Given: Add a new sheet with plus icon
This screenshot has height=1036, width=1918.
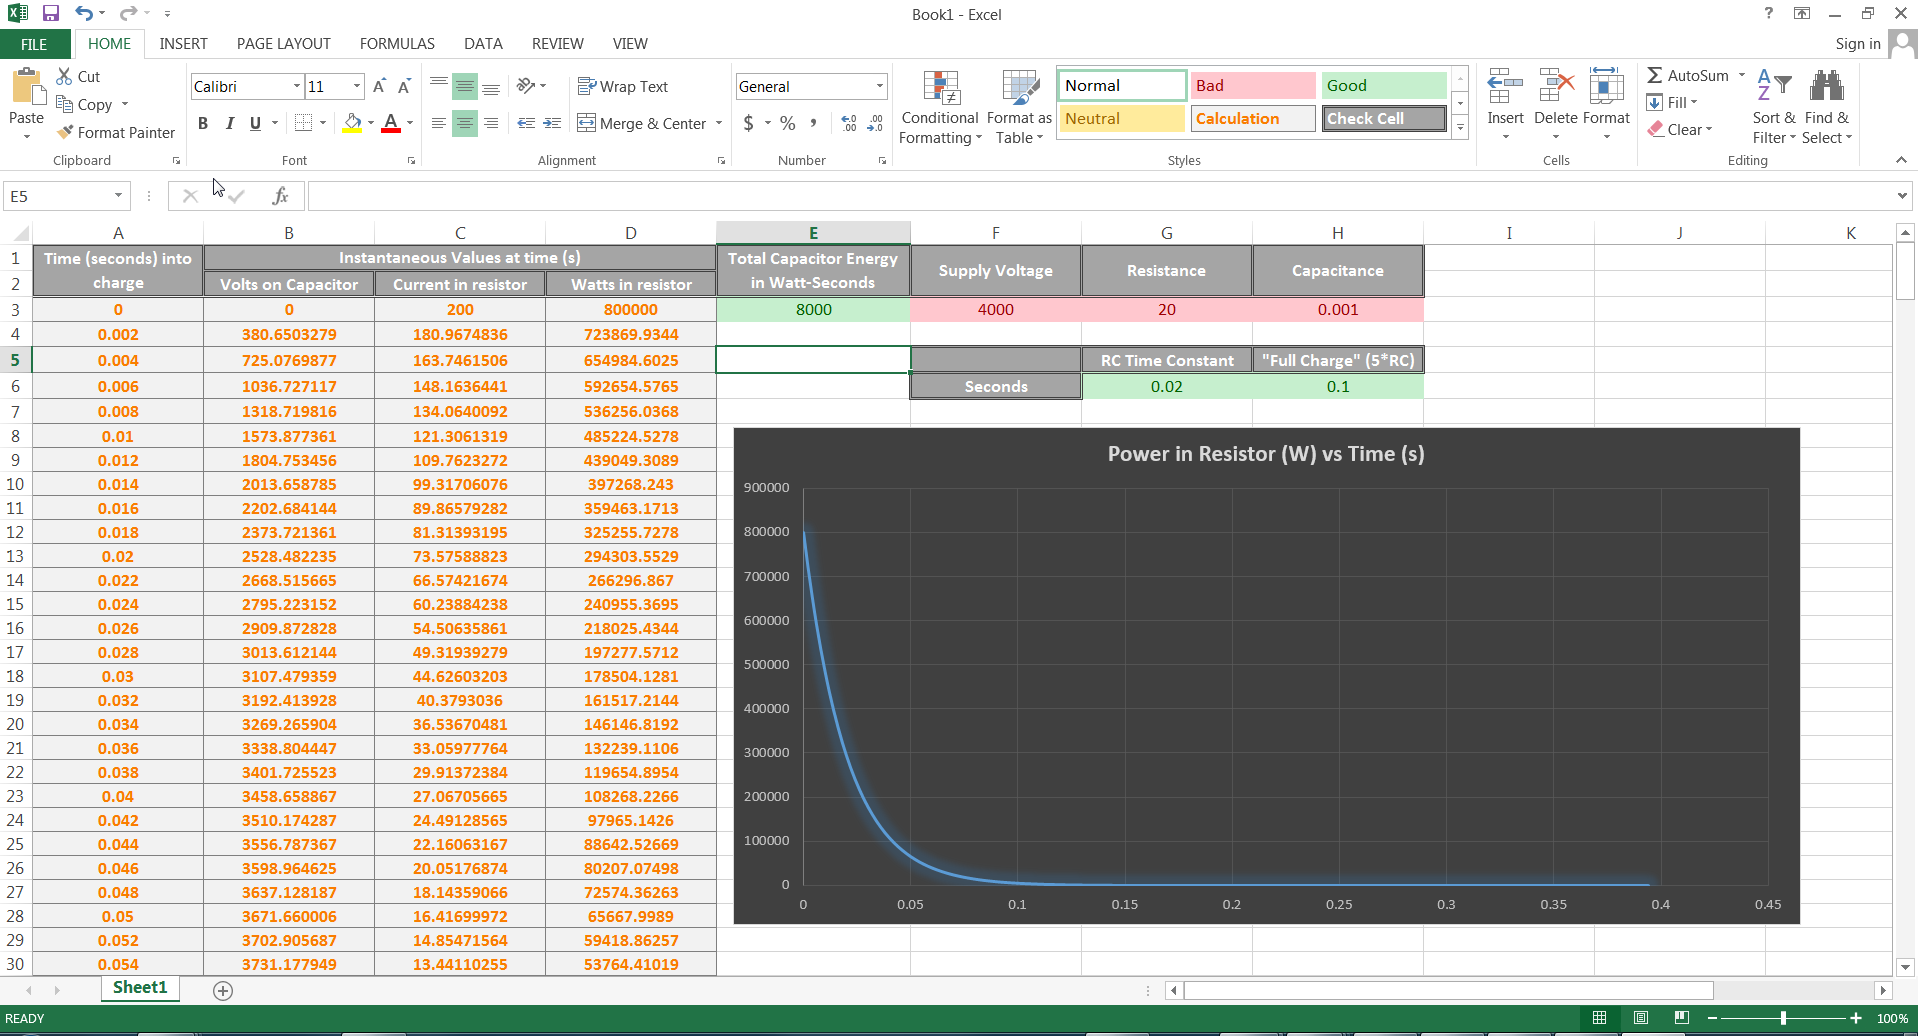Looking at the screenshot, I should (x=223, y=990).
